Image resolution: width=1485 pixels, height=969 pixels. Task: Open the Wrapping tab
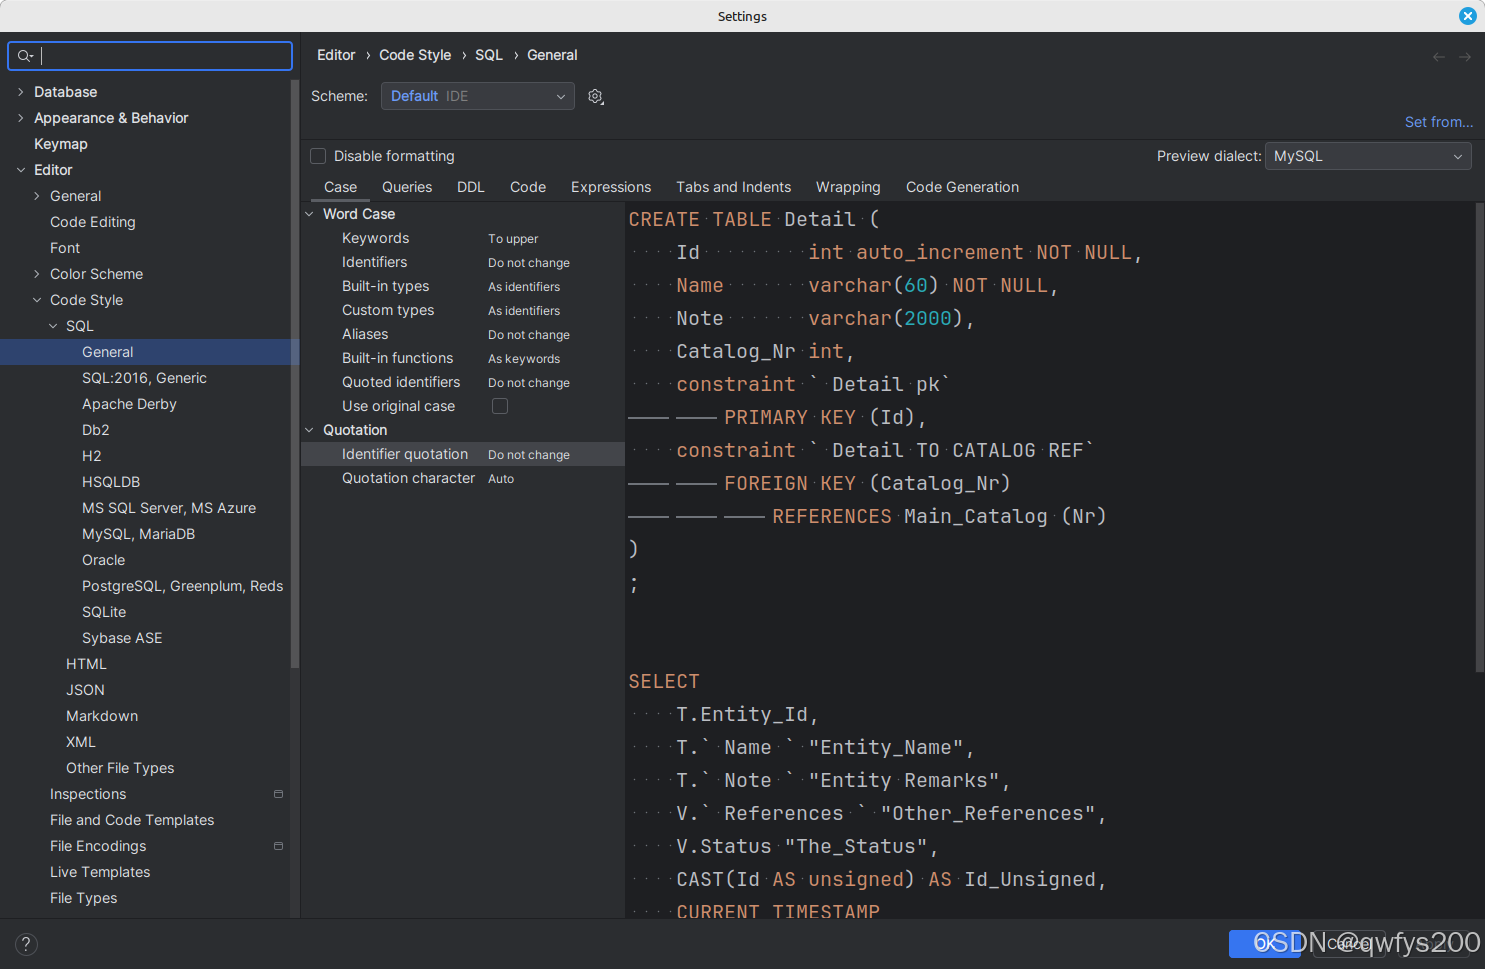click(x=848, y=187)
